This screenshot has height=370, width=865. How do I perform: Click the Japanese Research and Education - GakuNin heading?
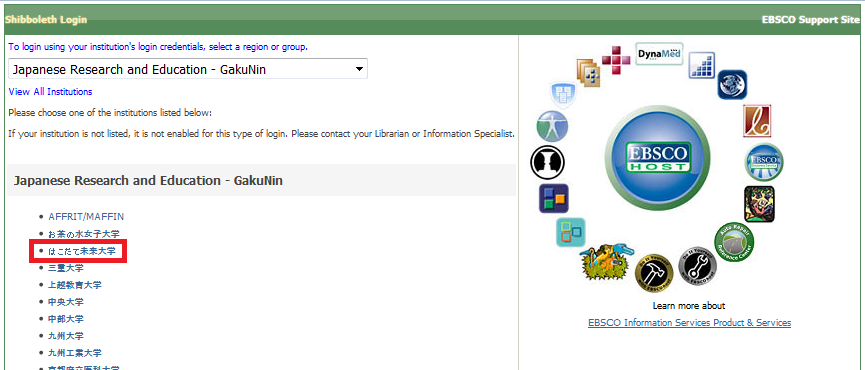tap(148, 181)
